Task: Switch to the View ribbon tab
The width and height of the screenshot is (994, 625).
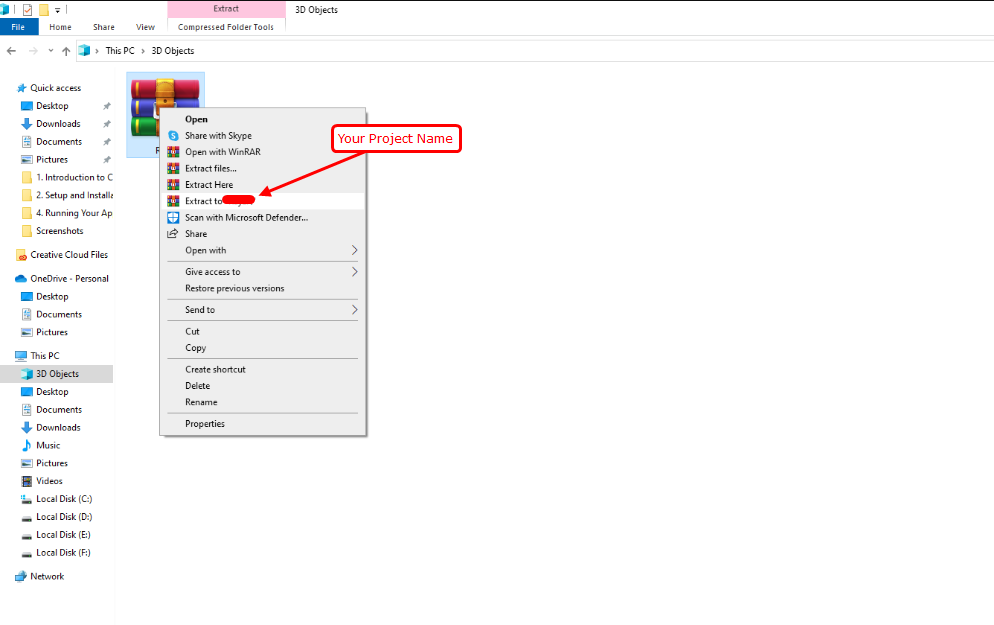Action: click(x=145, y=27)
